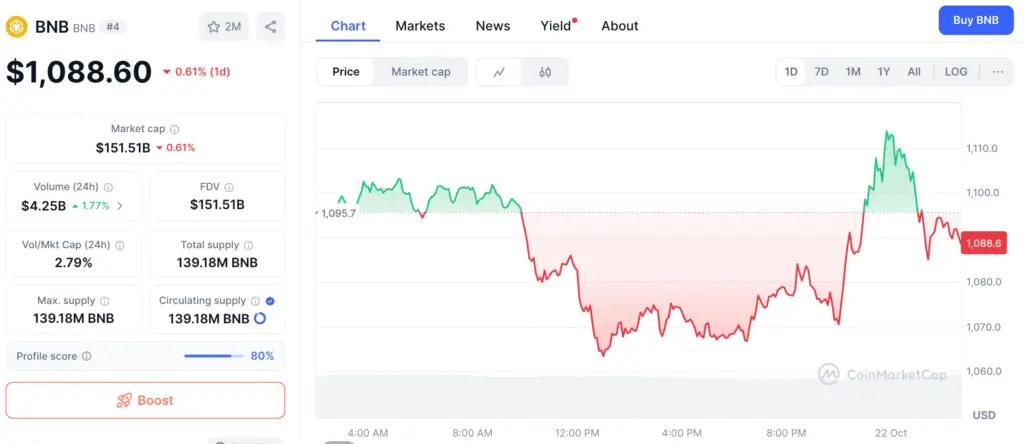Image resolution: width=1024 pixels, height=444 pixels.
Task: Set chart range to 7D
Action: point(821,72)
